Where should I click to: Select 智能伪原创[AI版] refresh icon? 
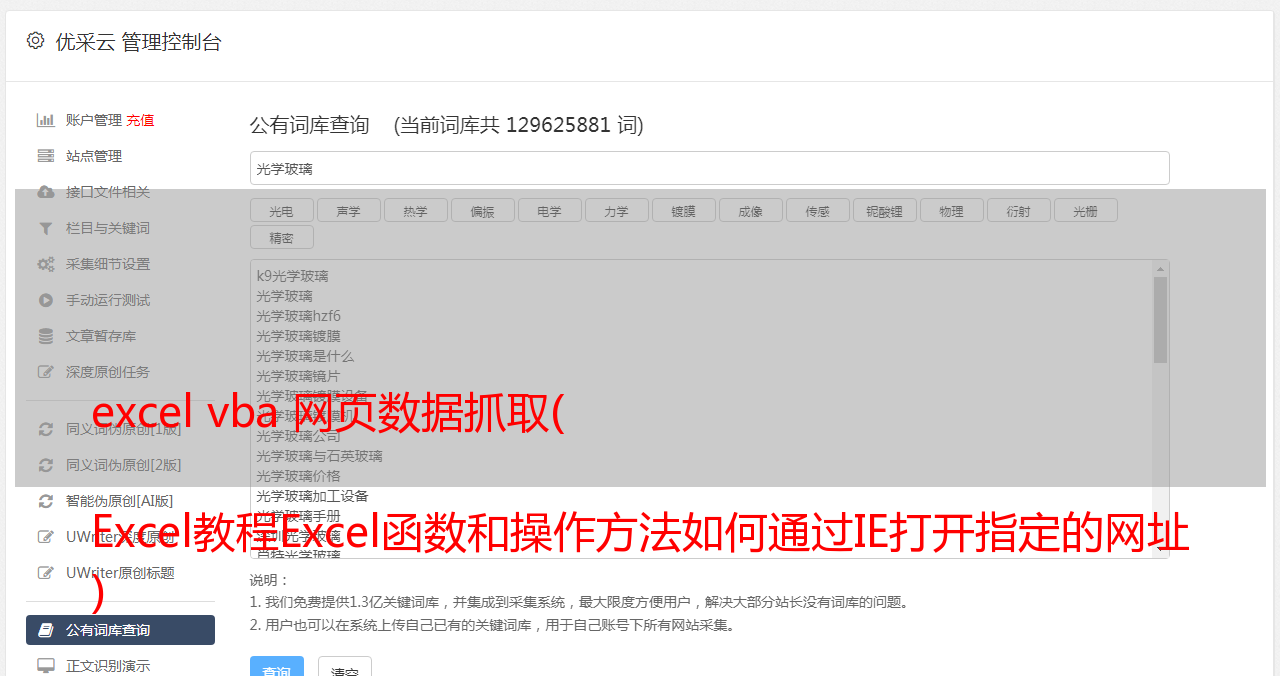point(45,501)
